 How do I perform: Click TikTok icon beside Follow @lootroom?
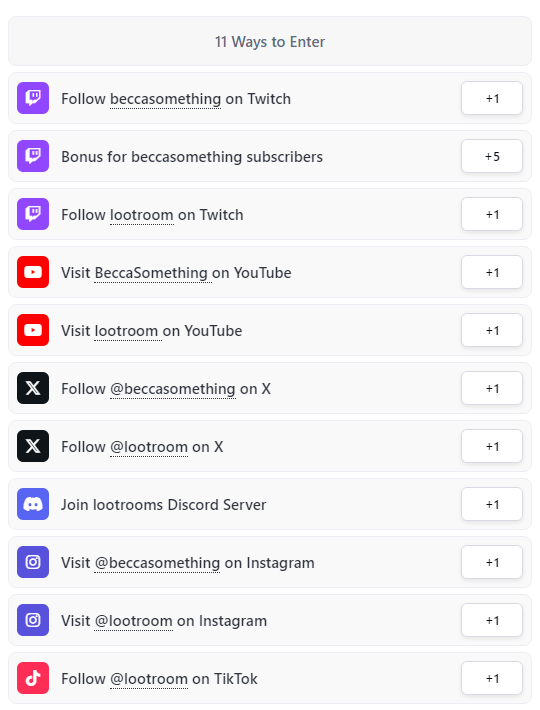pos(33,677)
